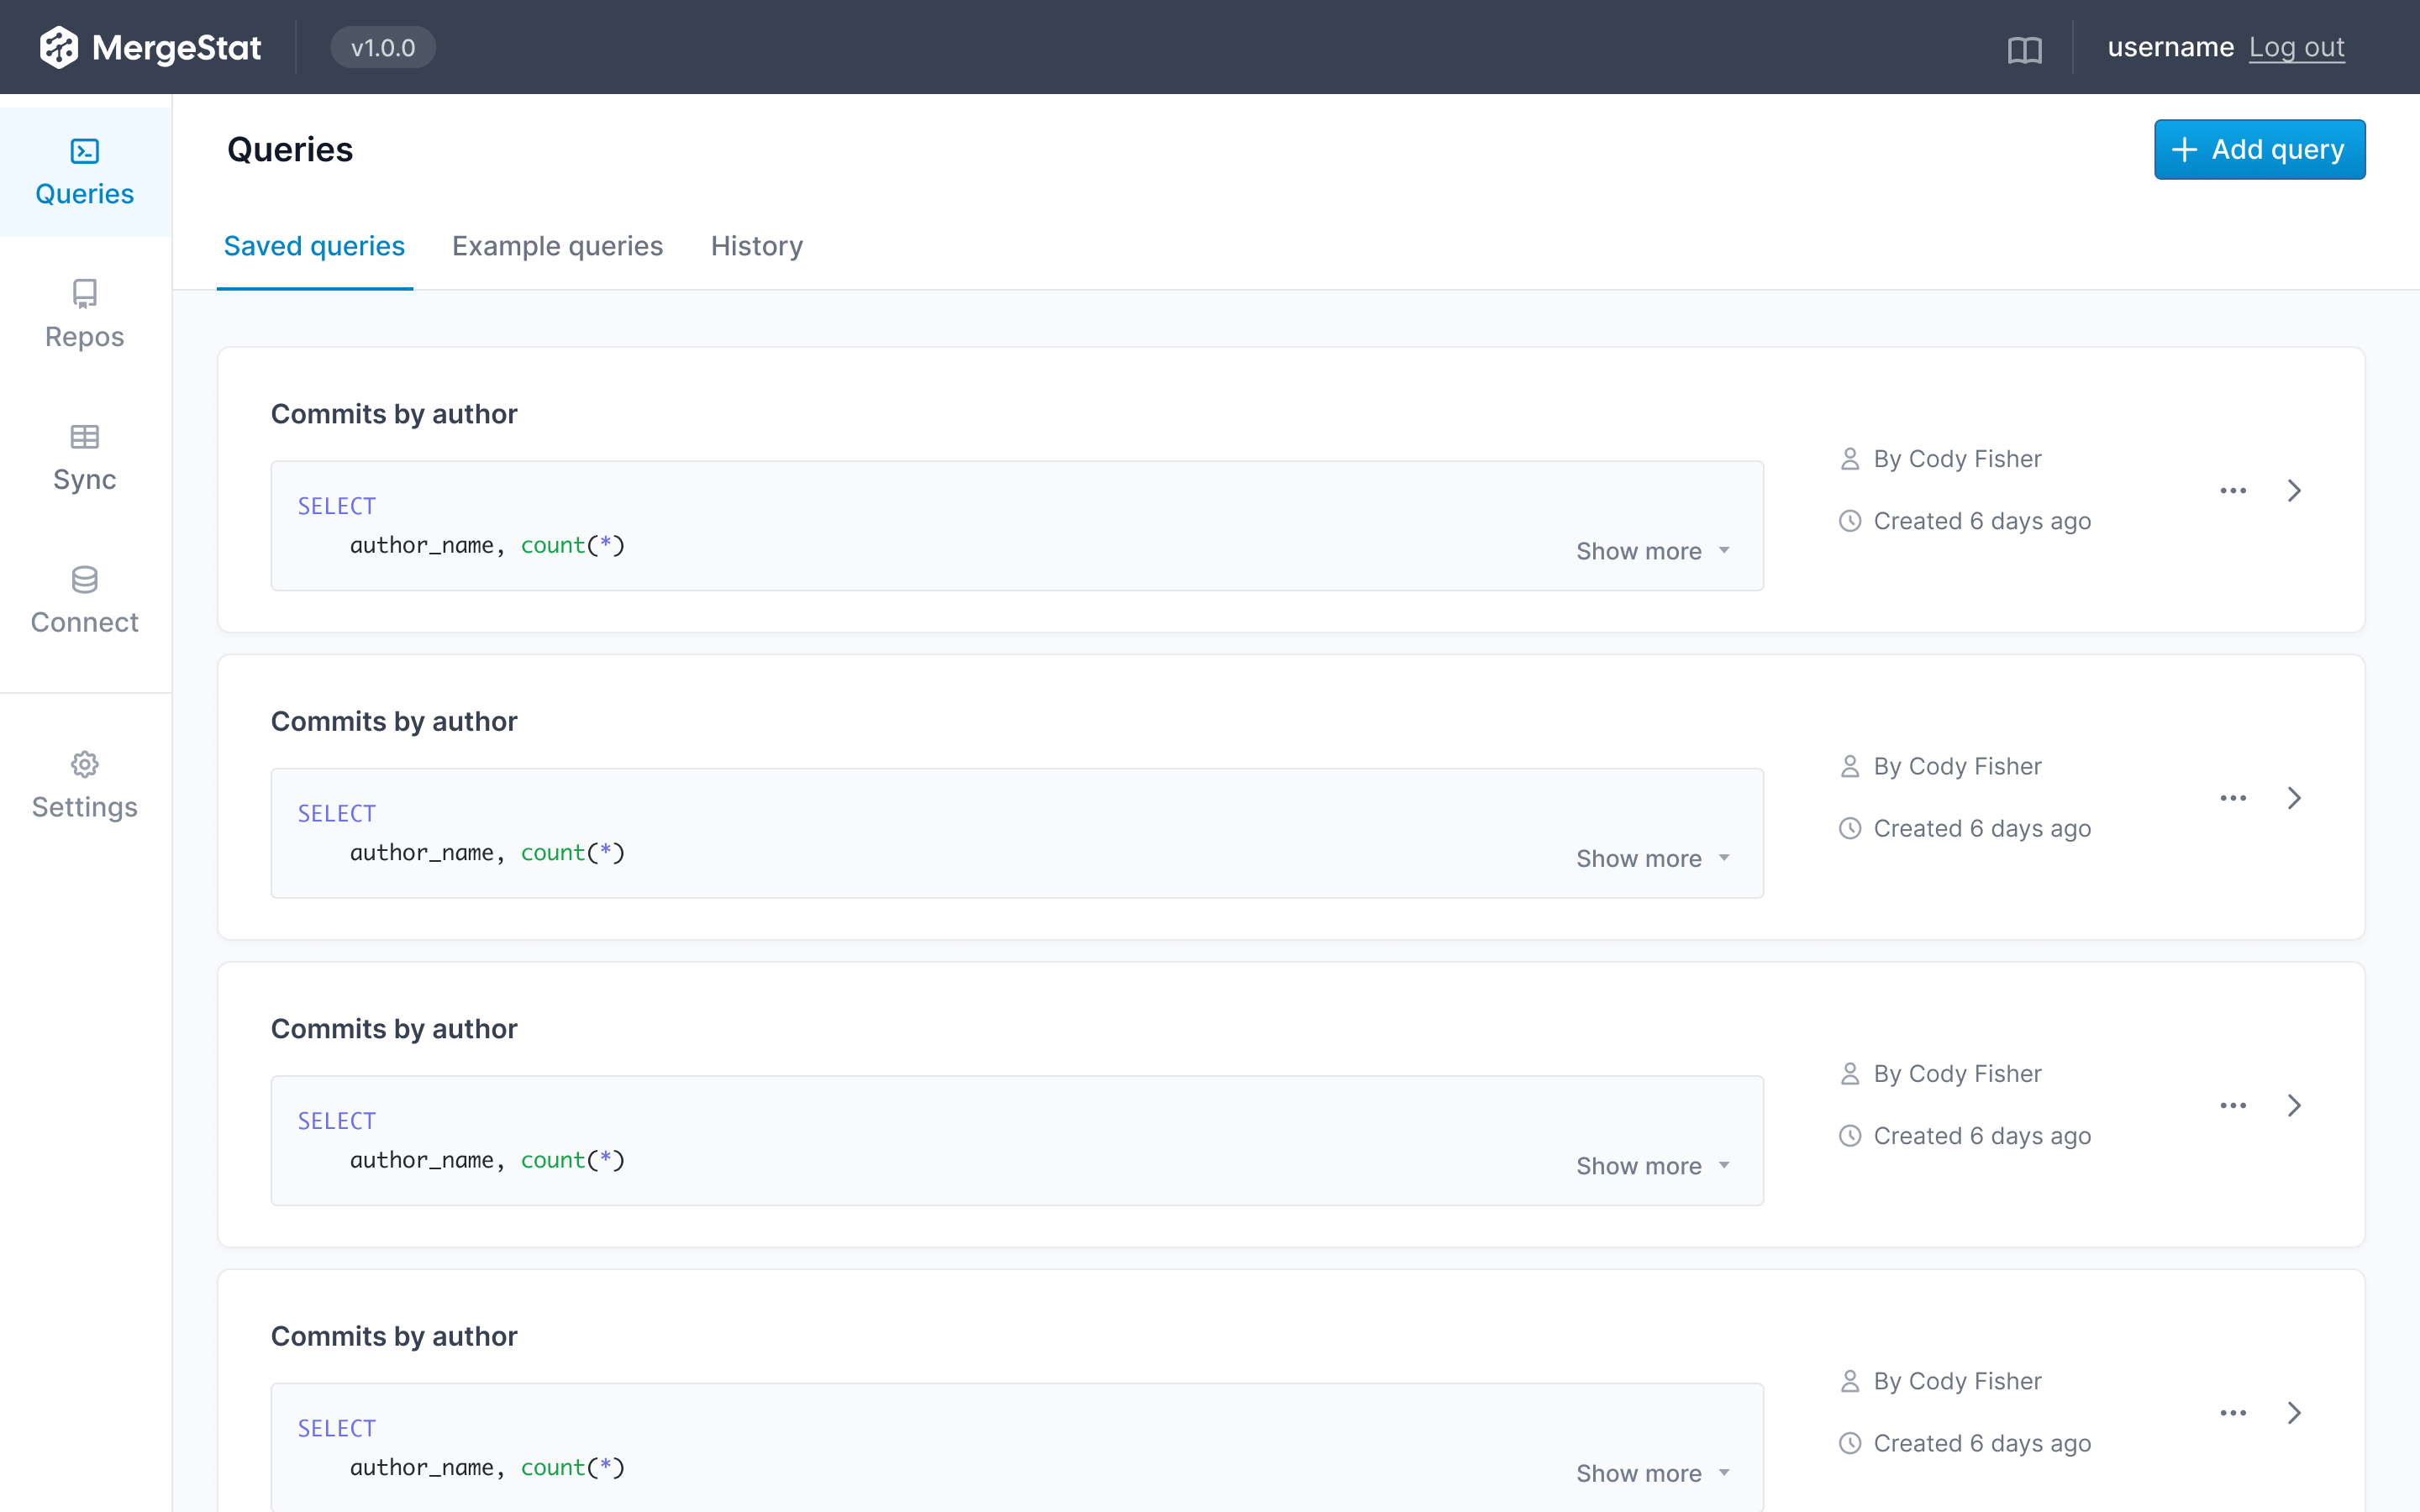Open documentation via the book icon
The image size is (2420, 1512).
[x=2026, y=47]
